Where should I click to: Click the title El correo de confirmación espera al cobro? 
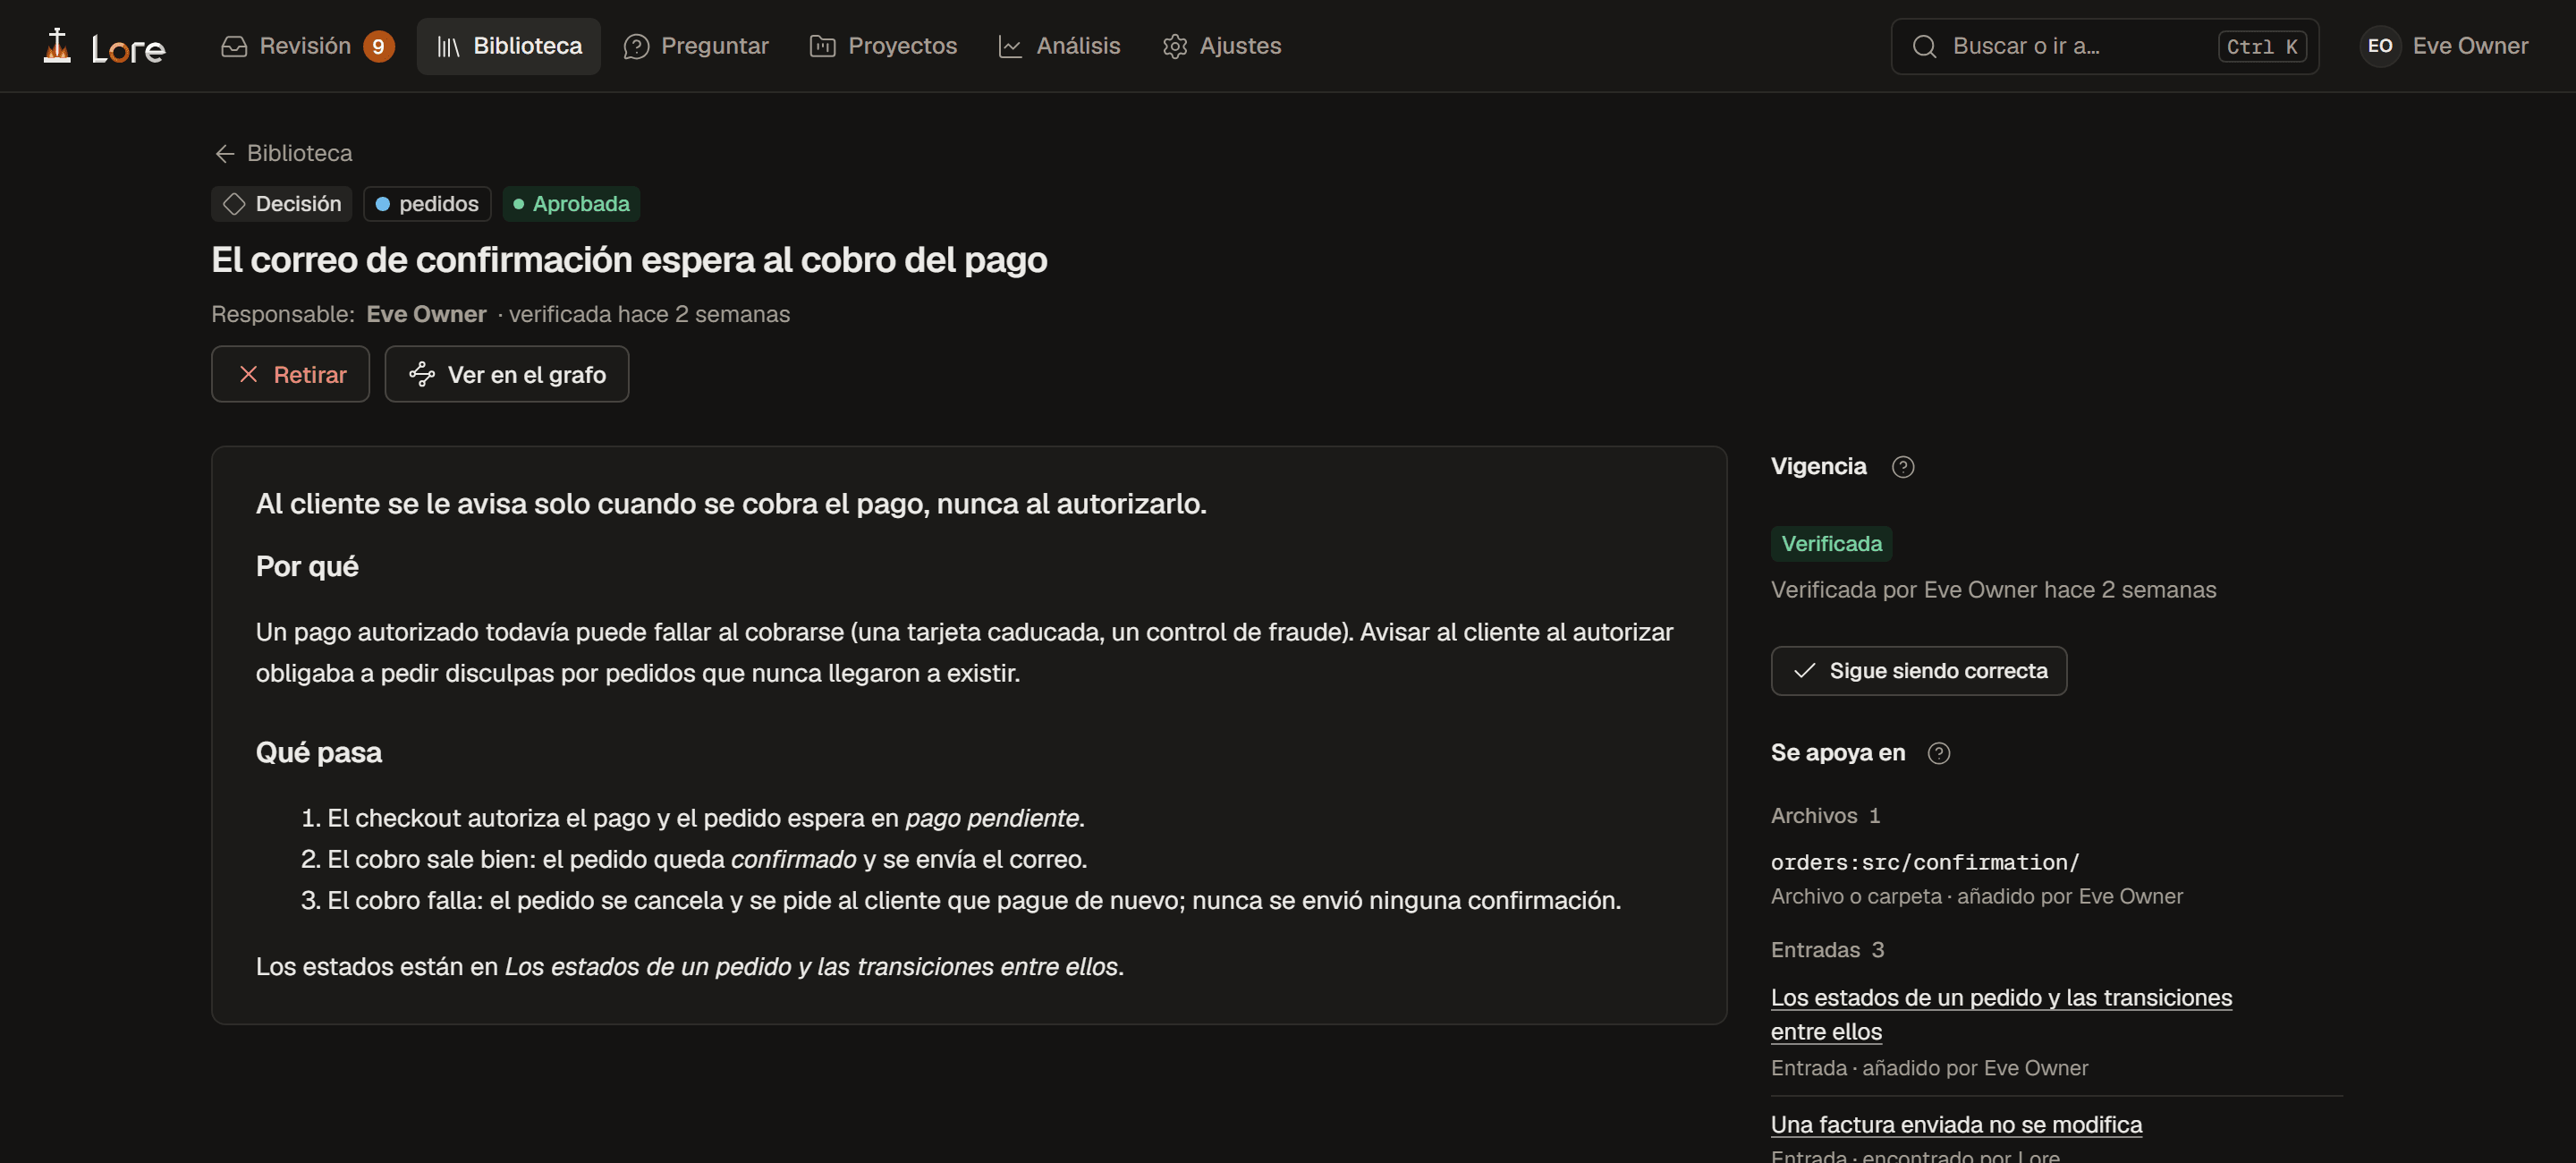pyautogui.click(x=629, y=260)
